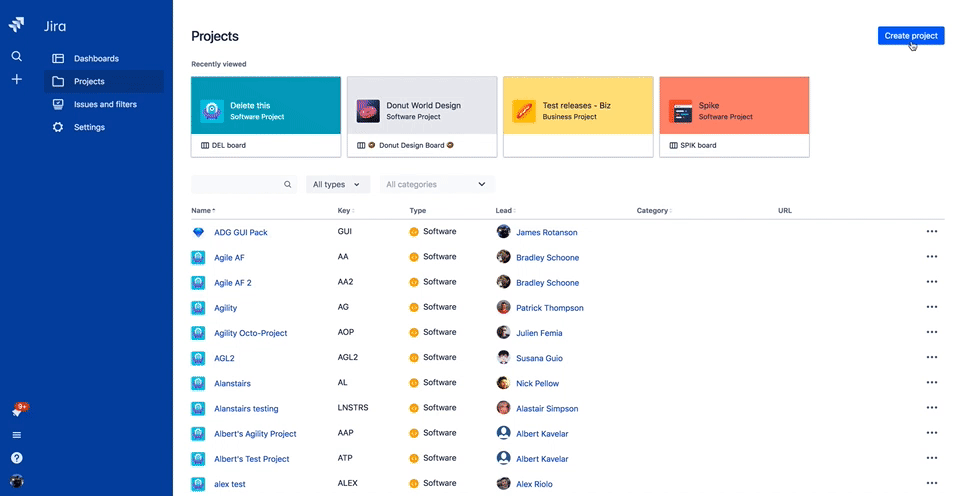Open more actions for Alanstairs row
The width and height of the screenshot is (960, 496).
pos(932,382)
